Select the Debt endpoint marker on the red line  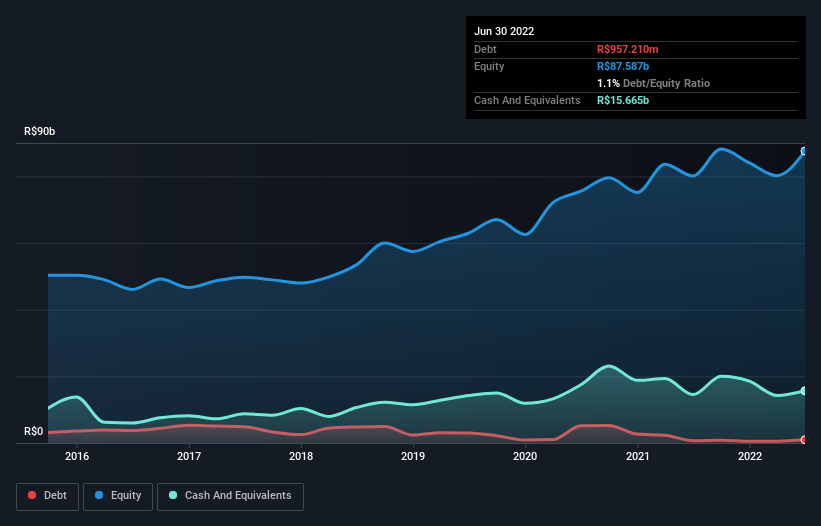[804, 440]
